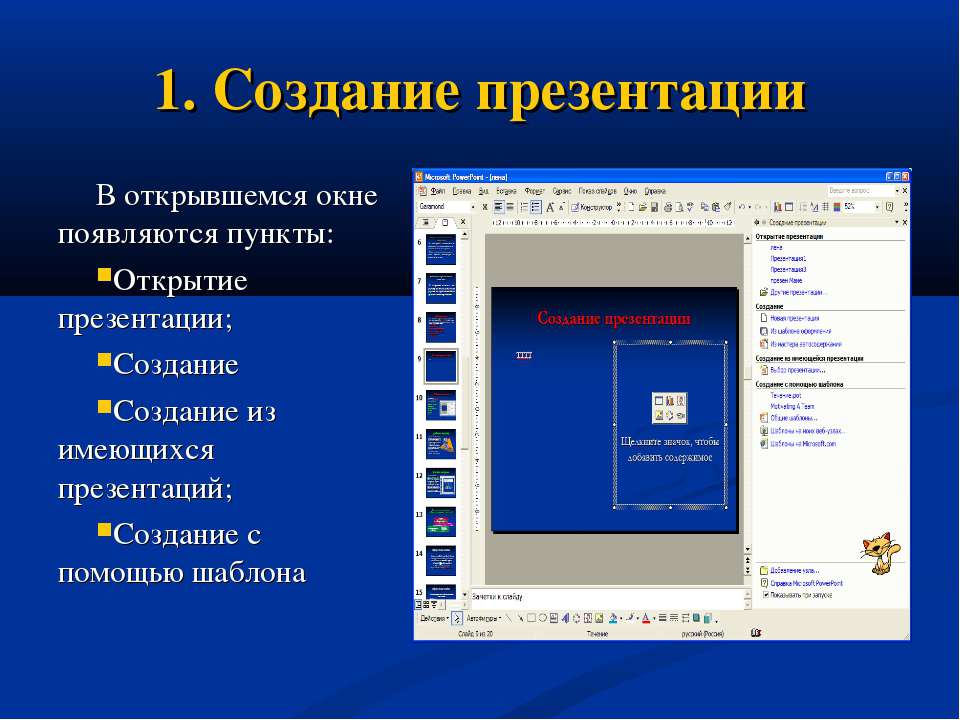960x720 pixels.
Task: Open the Garamond font name dropdown
Action: (x=473, y=208)
